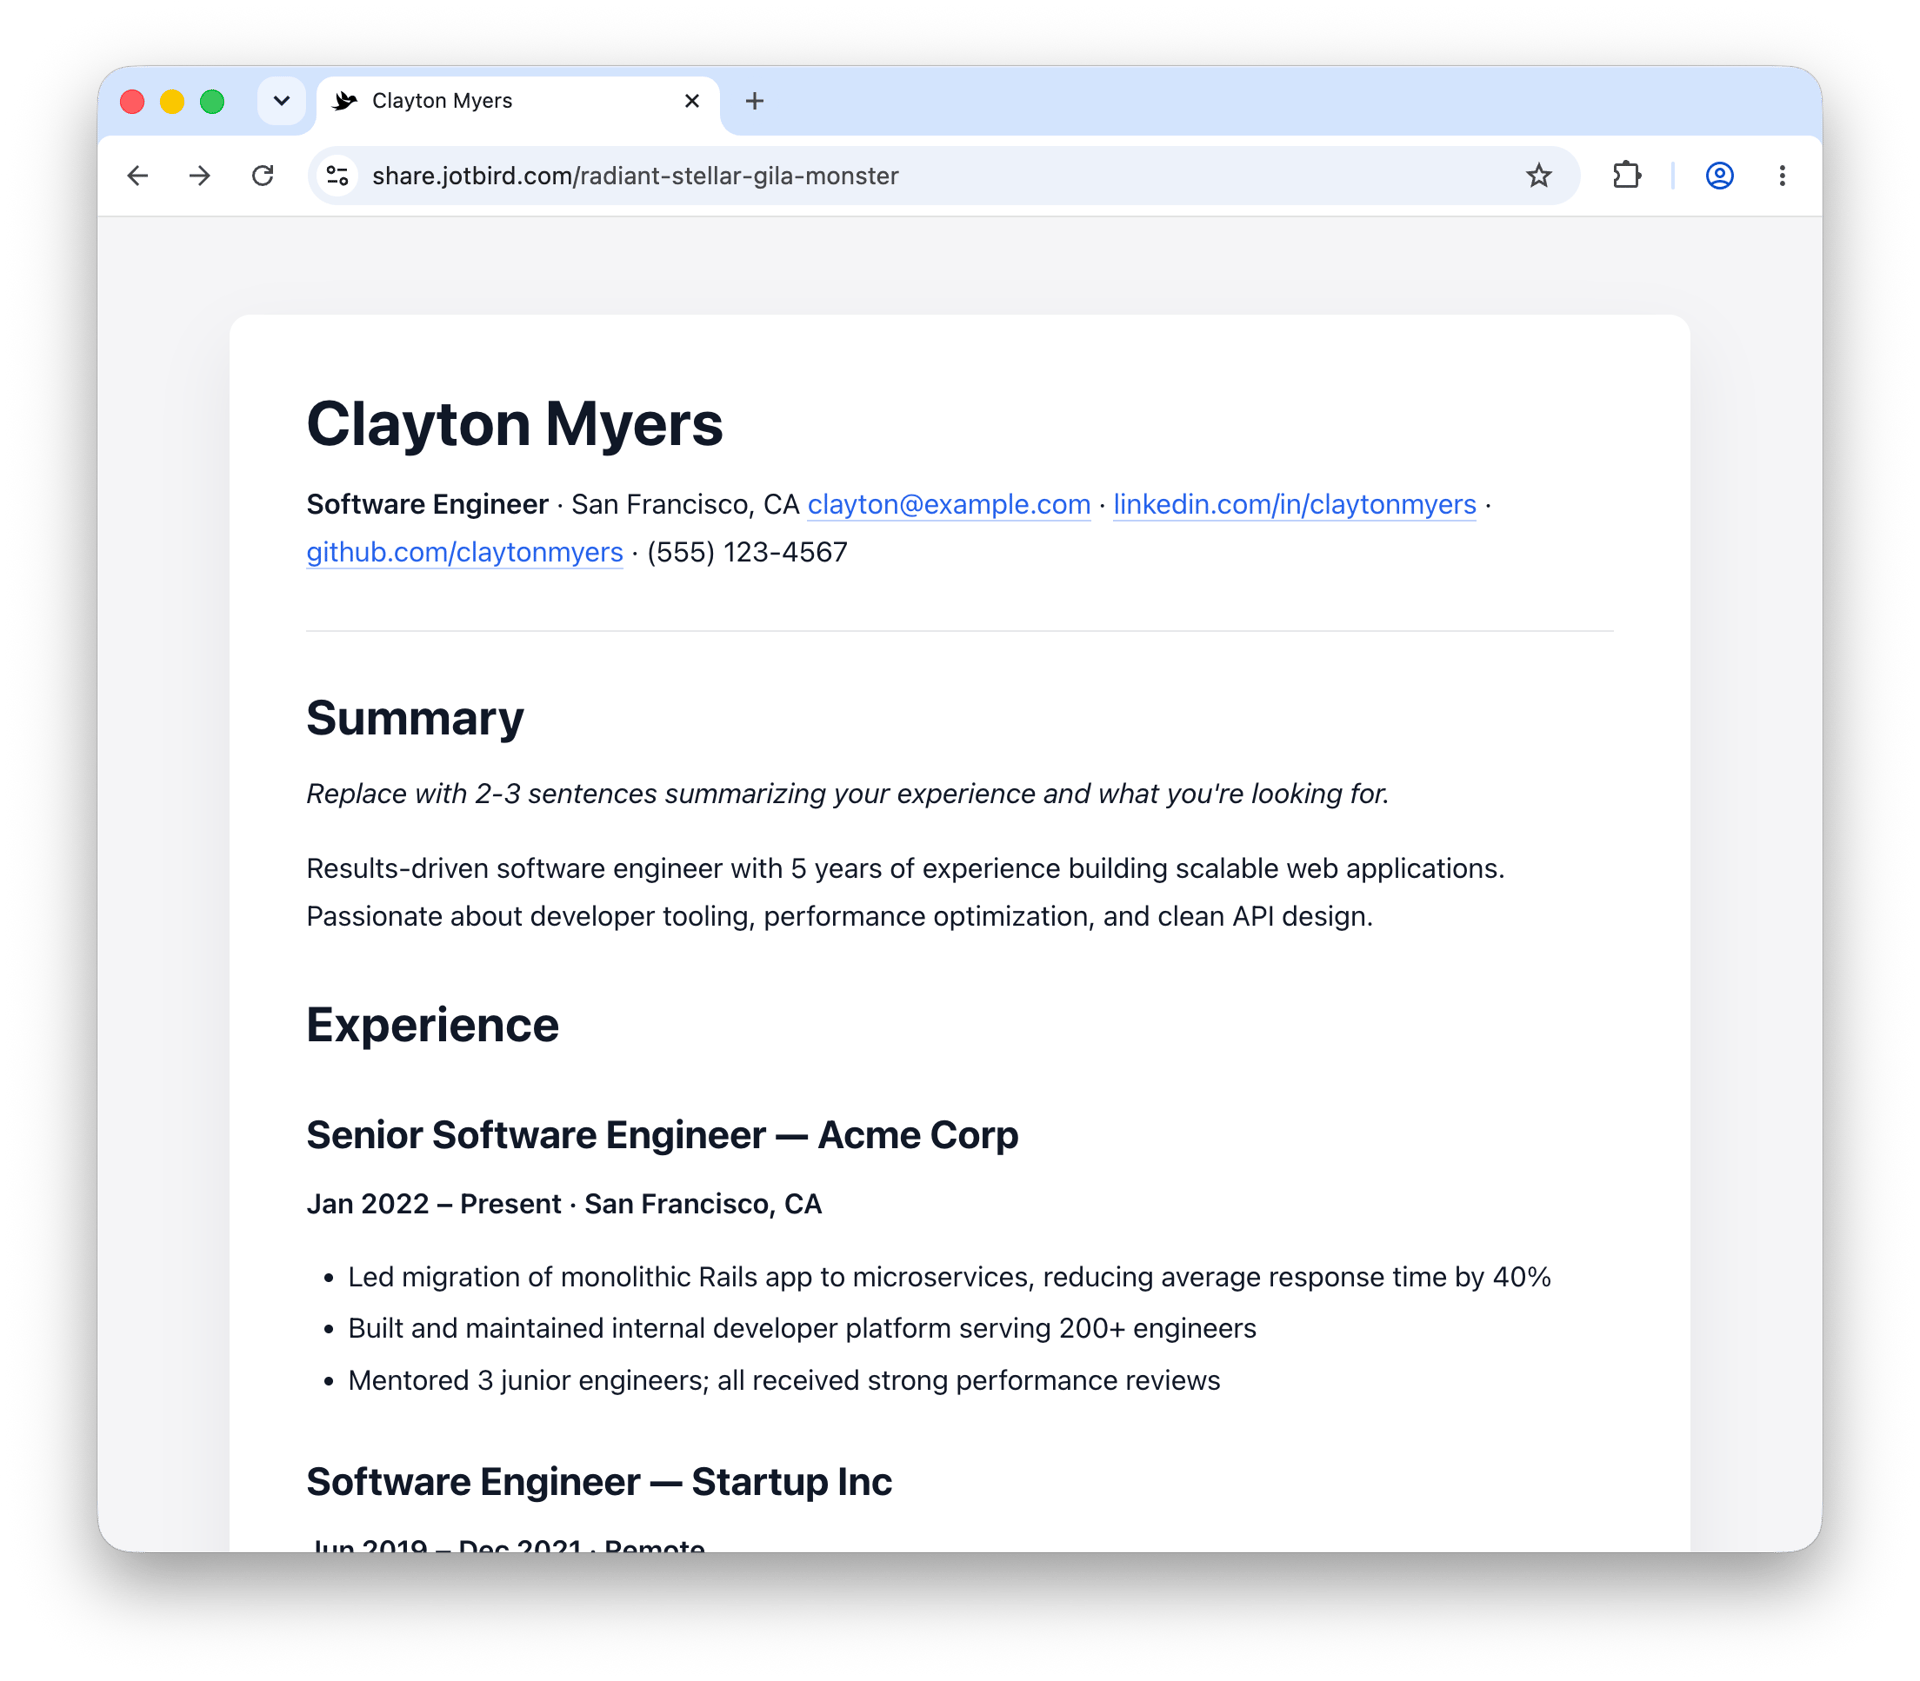Close the Clayton Myers tab
This screenshot has width=1920, height=1681.
tap(692, 101)
